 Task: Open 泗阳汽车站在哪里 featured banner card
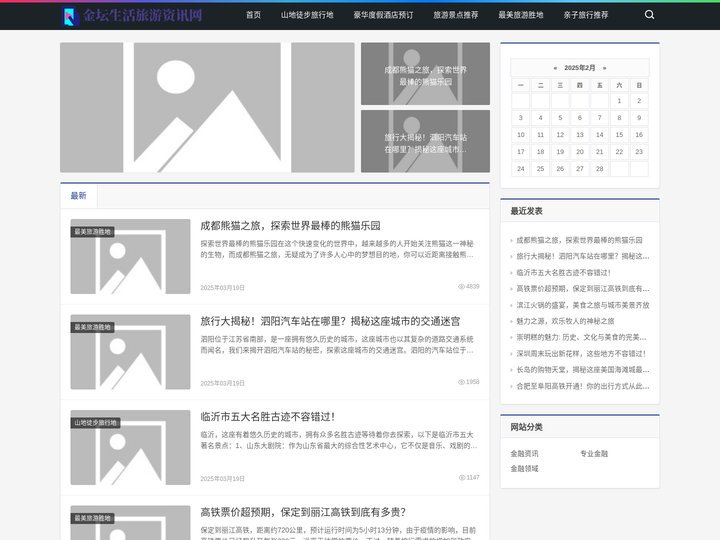tap(425, 141)
